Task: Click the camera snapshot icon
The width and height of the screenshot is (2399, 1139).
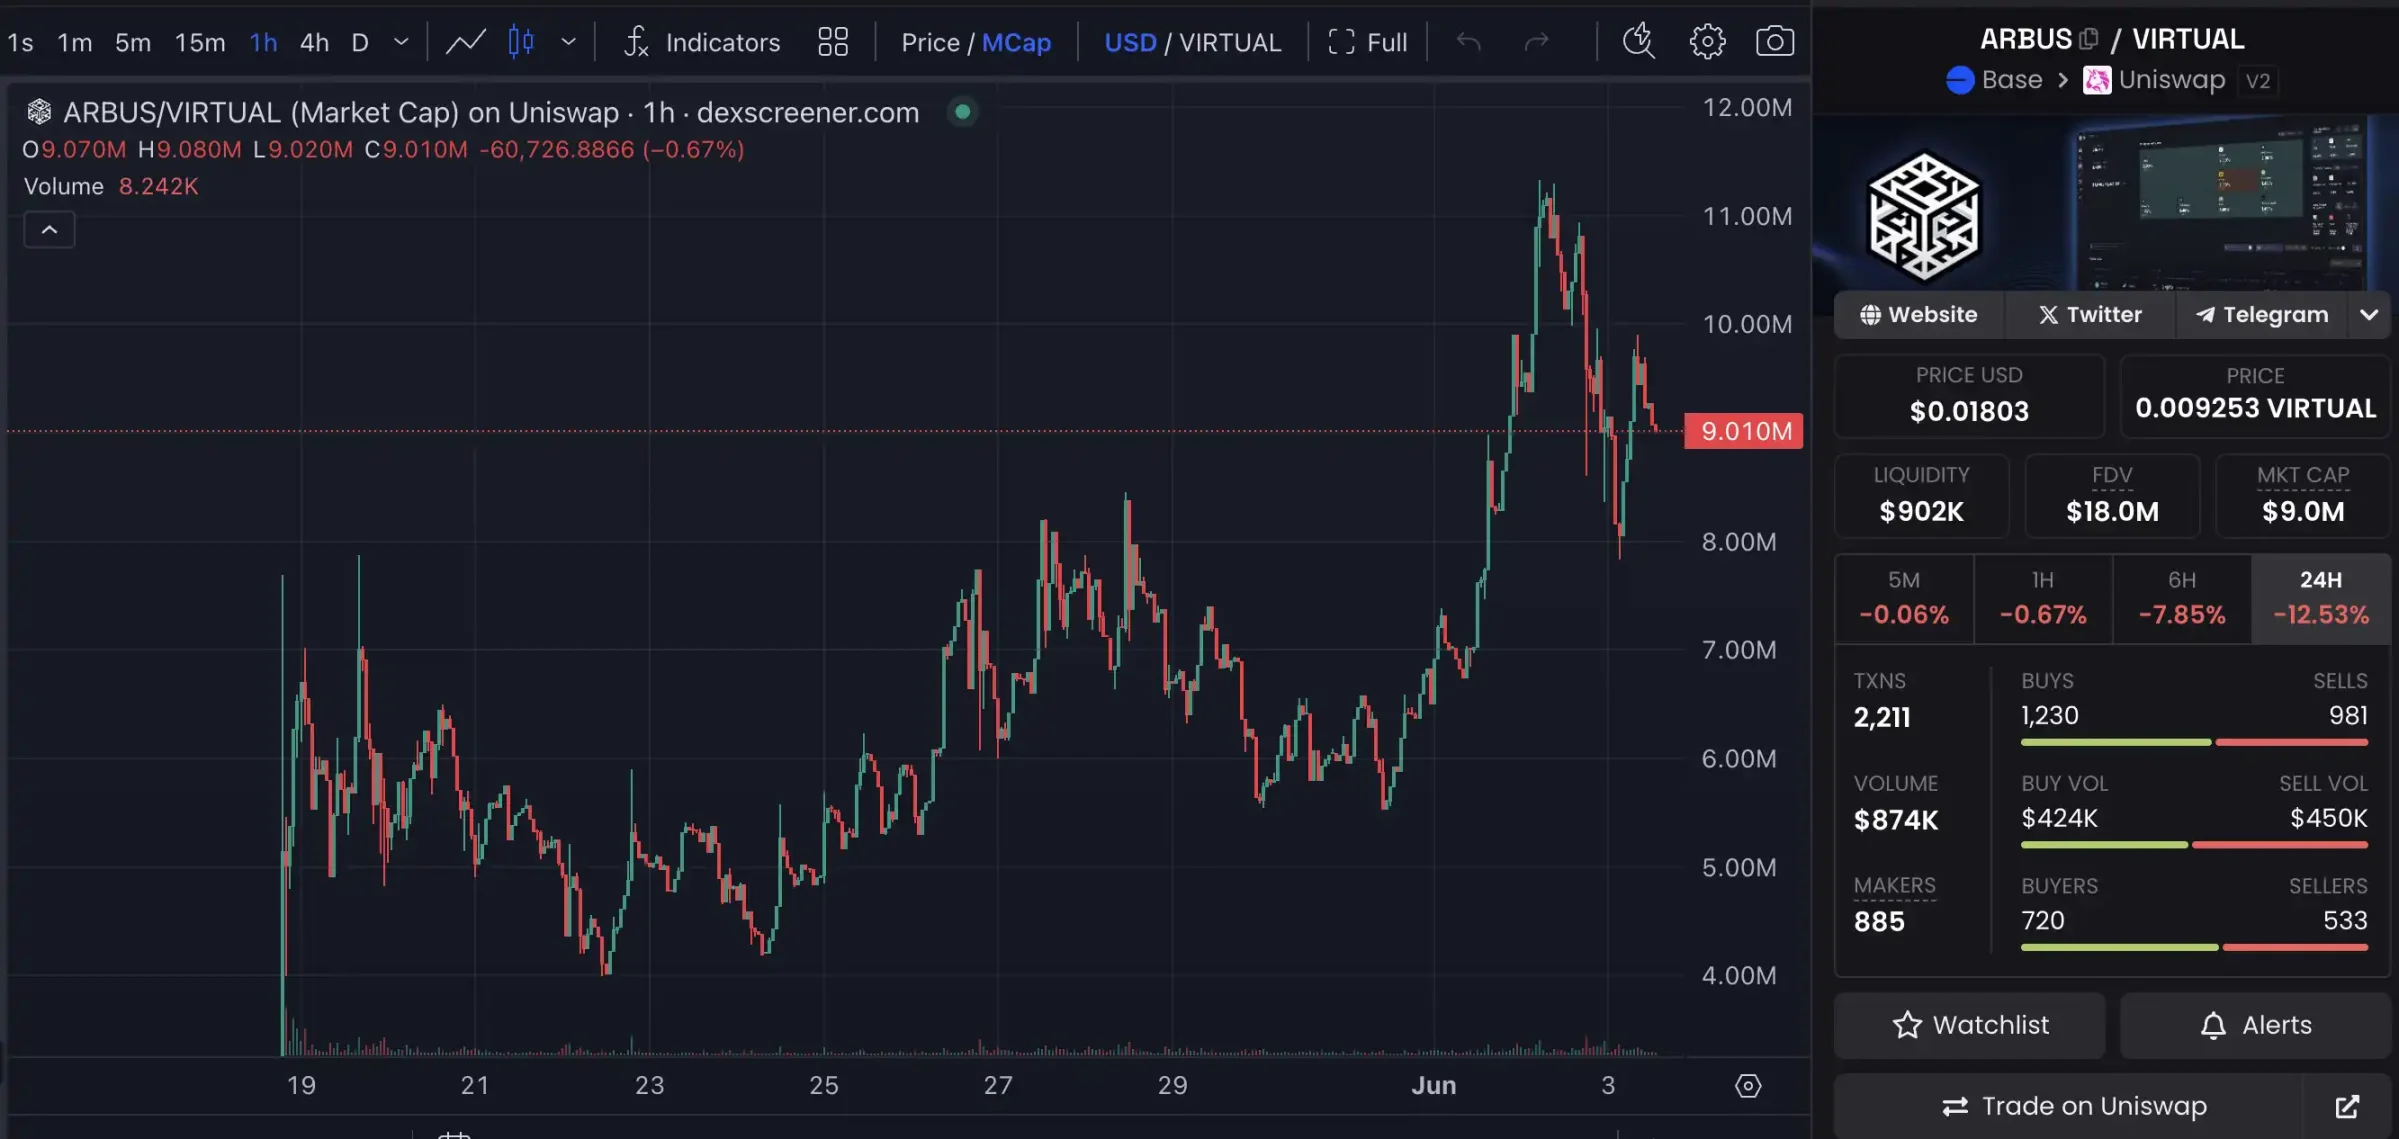Action: click(x=1774, y=42)
